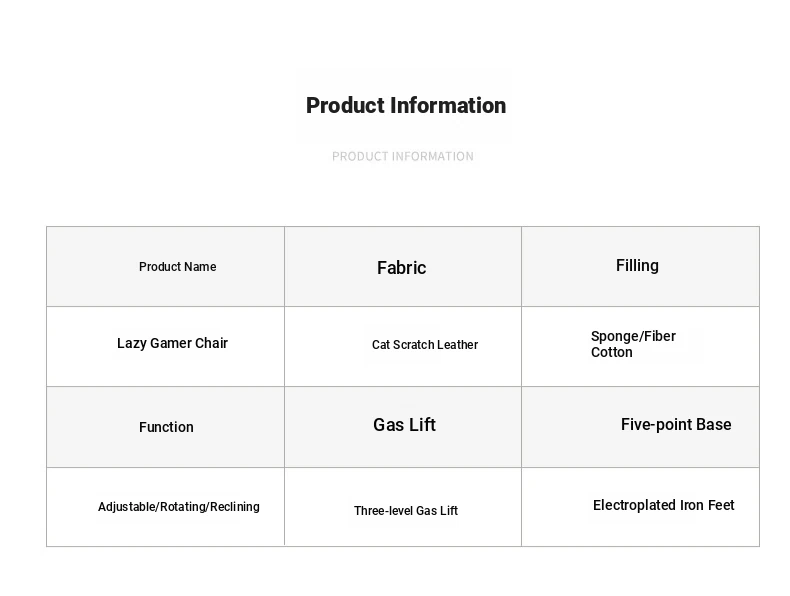Select the Gas Lift header cell

[x=403, y=427]
